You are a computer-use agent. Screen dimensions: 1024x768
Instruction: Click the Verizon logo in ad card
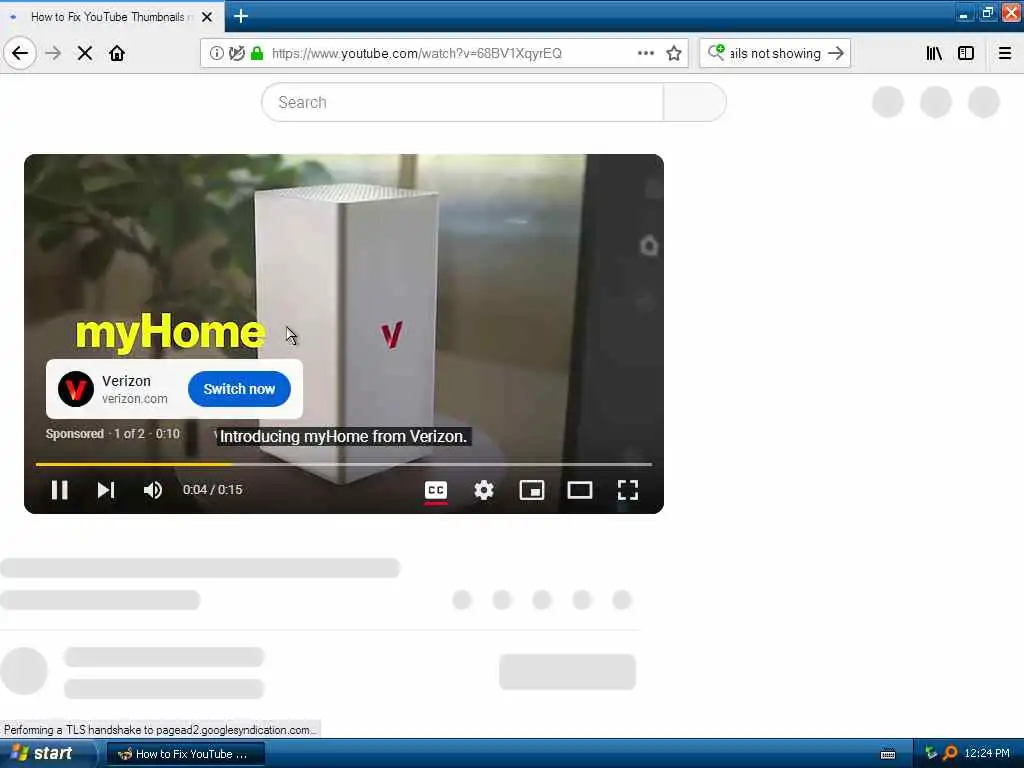76,389
